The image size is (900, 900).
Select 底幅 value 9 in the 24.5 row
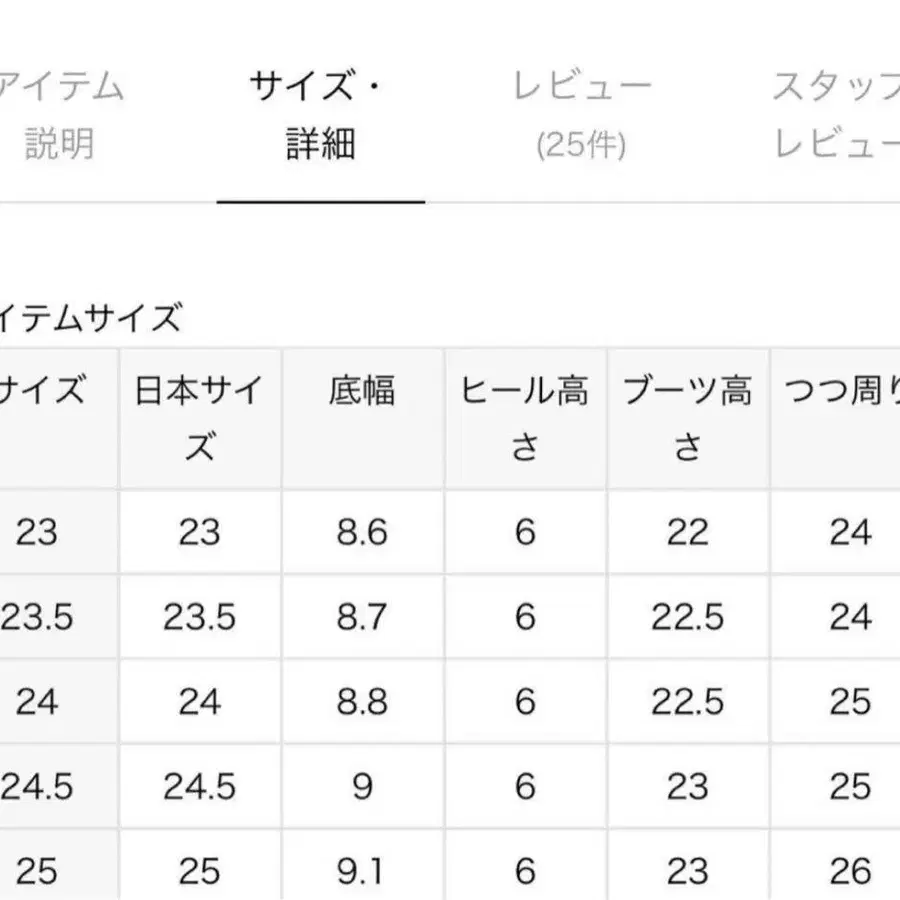coord(362,787)
